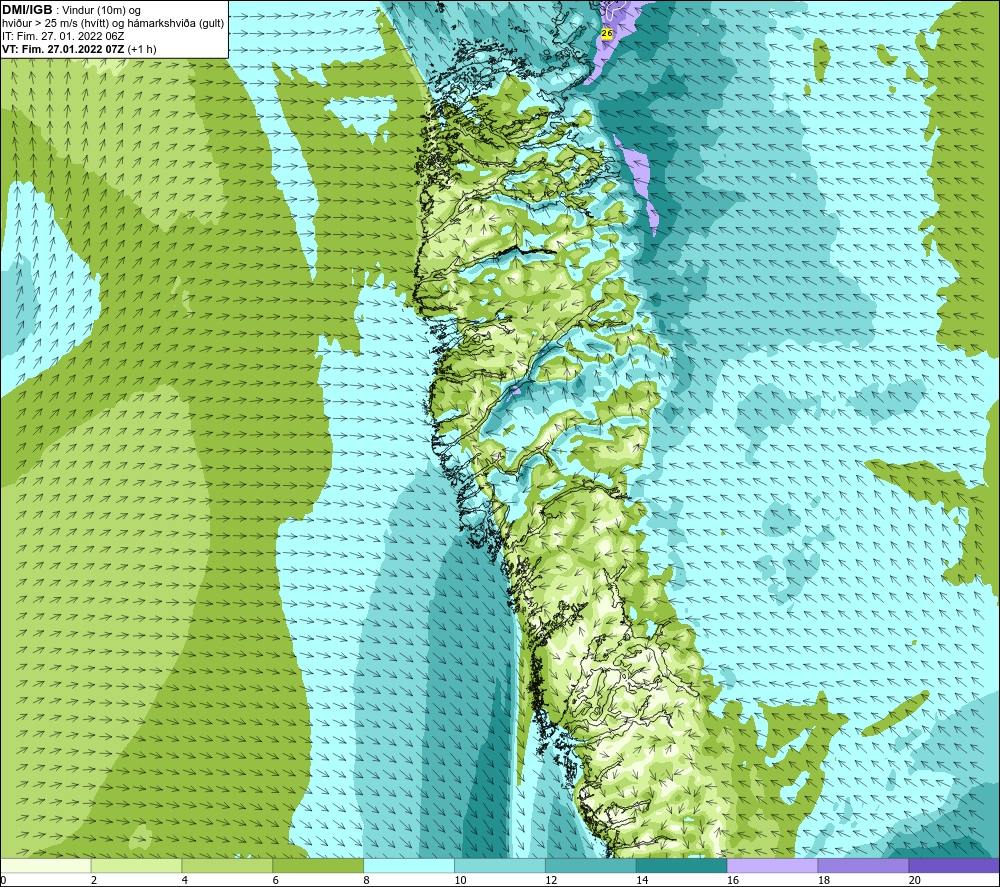Click the '6' scale tick label
Image resolution: width=1000 pixels, height=887 pixels.
click(276, 880)
